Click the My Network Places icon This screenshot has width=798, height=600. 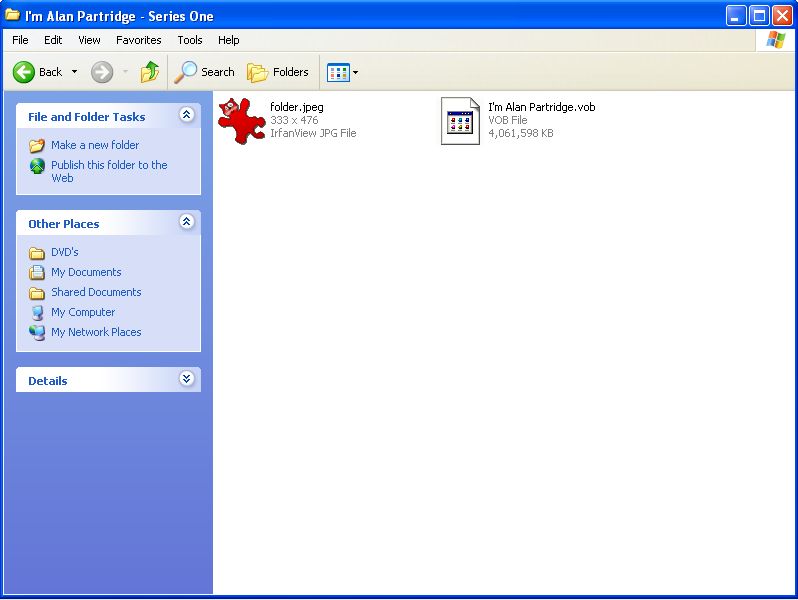pyautogui.click(x=37, y=332)
